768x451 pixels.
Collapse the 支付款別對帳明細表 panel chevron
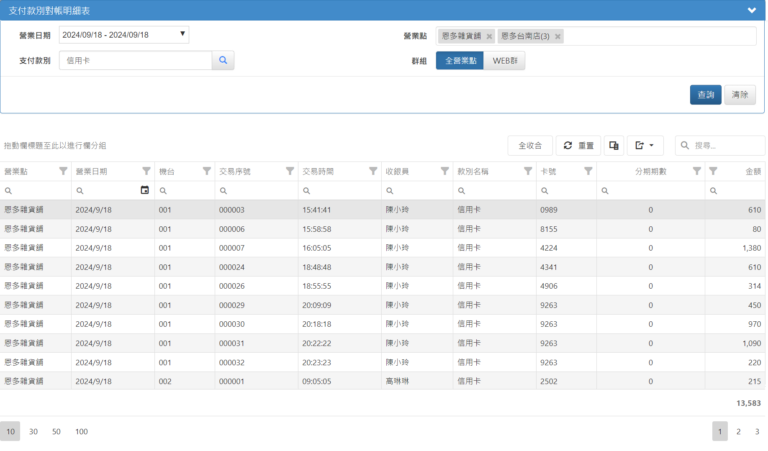(751, 10)
